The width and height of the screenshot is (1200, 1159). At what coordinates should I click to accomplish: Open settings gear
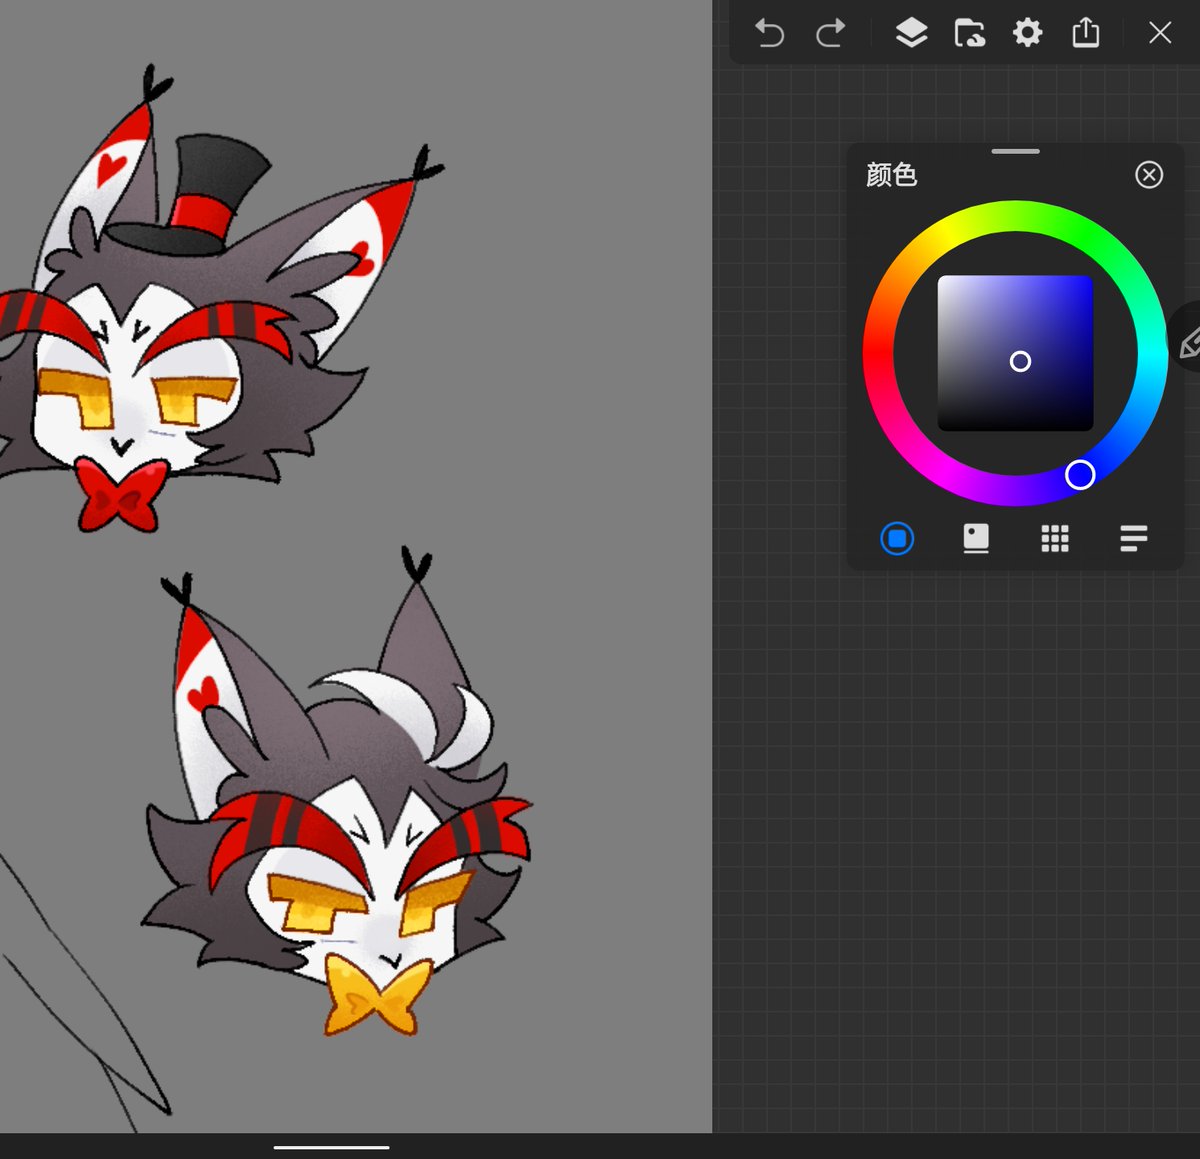1027,33
